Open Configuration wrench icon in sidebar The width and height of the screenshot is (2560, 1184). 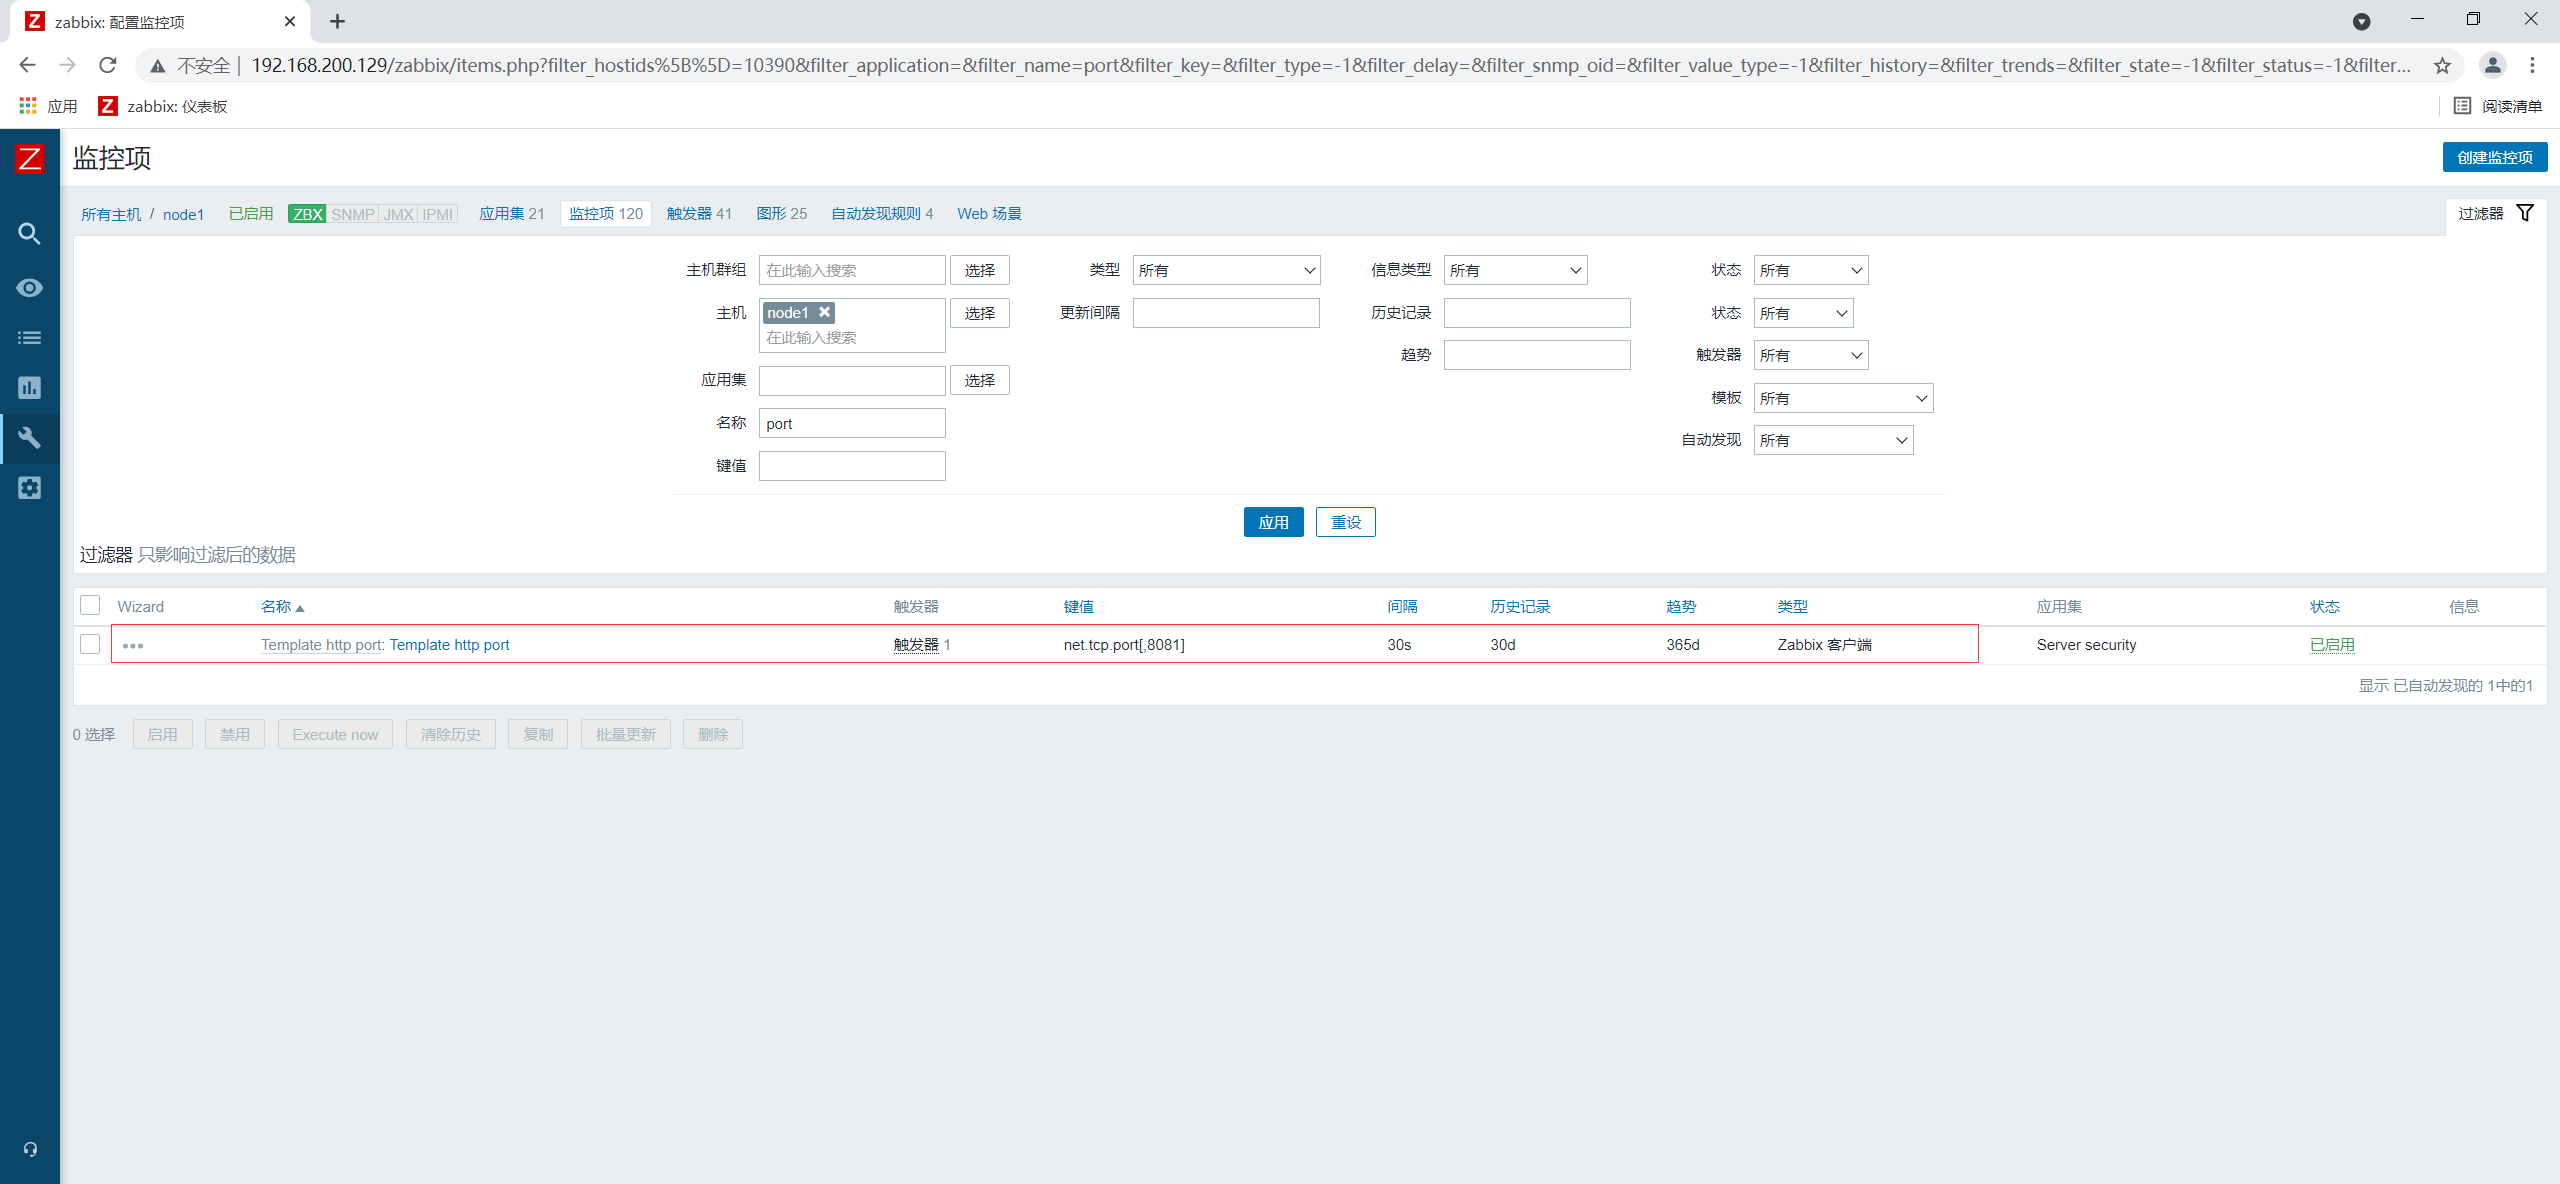click(x=29, y=438)
